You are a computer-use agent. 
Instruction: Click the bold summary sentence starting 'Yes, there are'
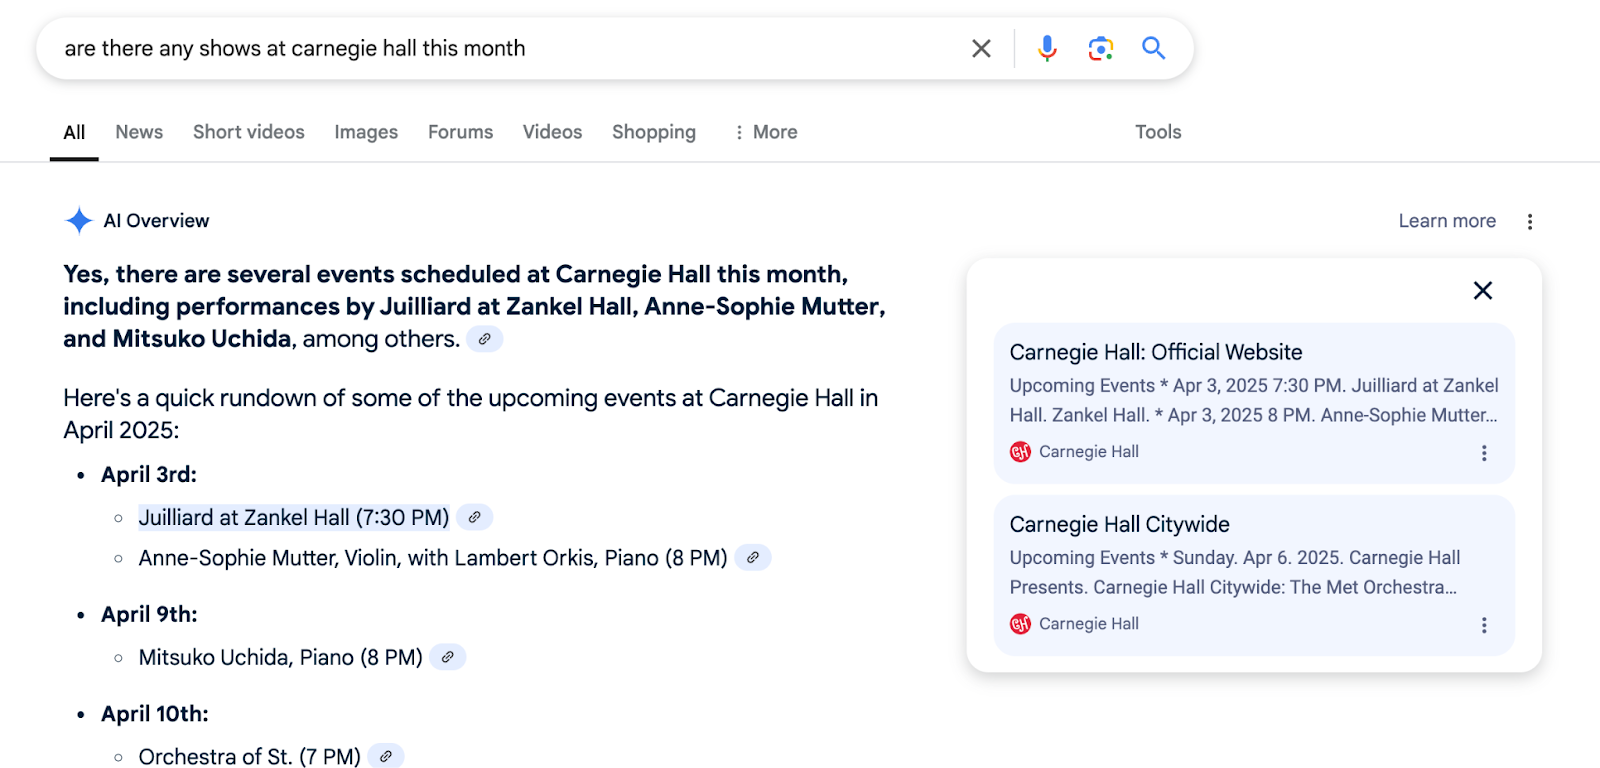[474, 306]
